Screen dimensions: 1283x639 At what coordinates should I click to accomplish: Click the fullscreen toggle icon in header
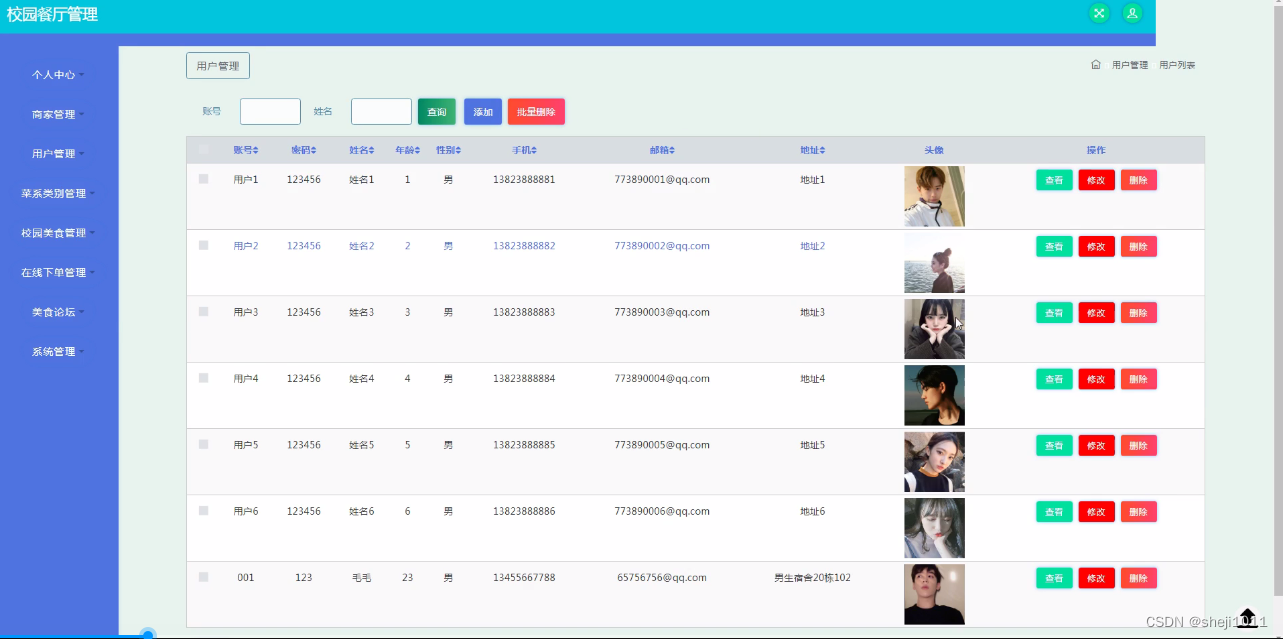click(1099, 13)
